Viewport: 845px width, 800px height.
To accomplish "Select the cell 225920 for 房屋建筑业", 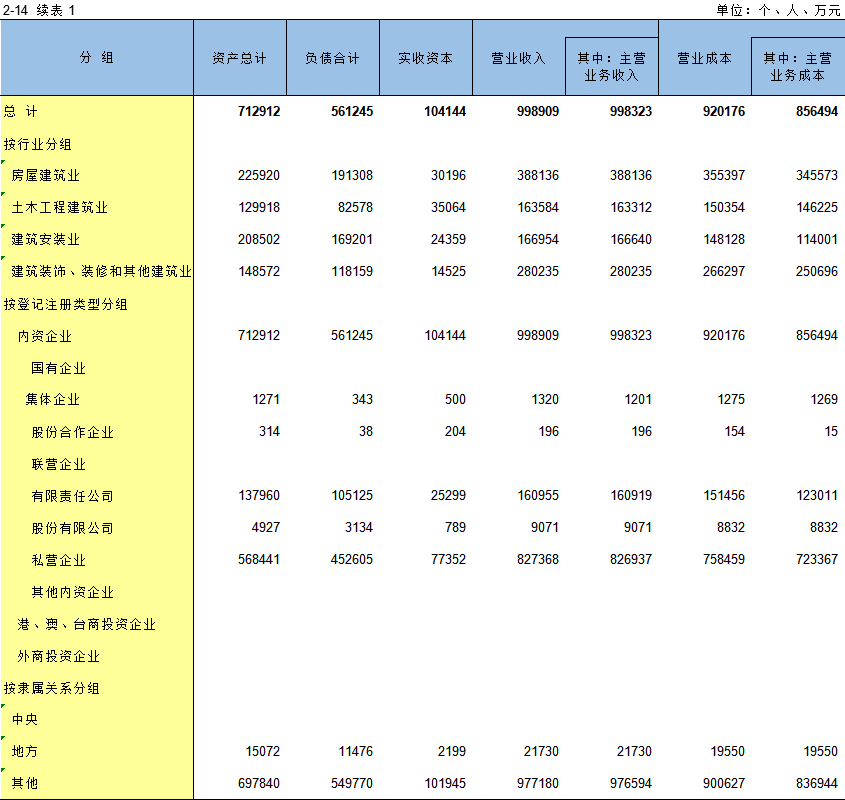I will 259,175.
